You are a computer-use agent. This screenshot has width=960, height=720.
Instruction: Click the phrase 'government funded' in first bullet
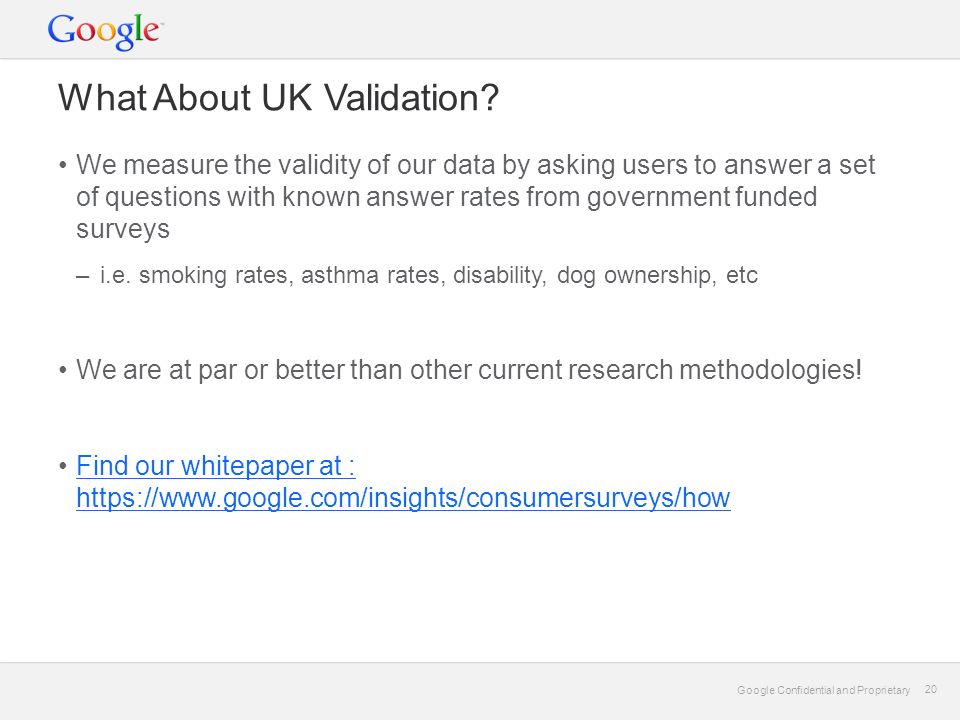[702, 197]
